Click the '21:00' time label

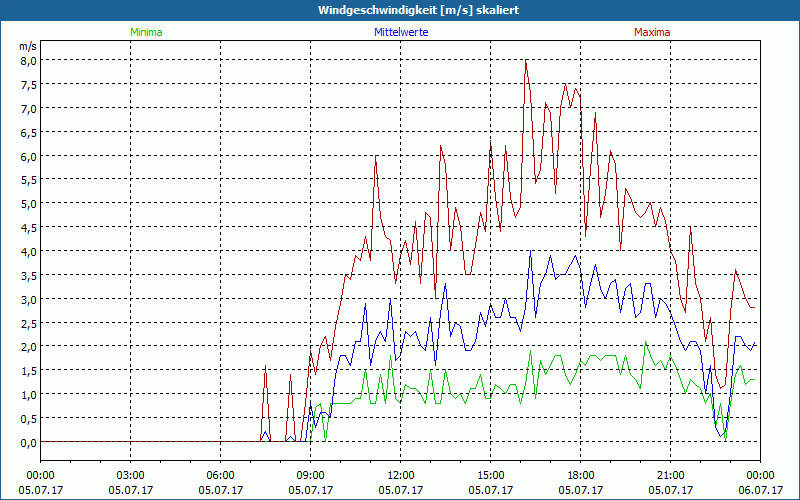670,476
